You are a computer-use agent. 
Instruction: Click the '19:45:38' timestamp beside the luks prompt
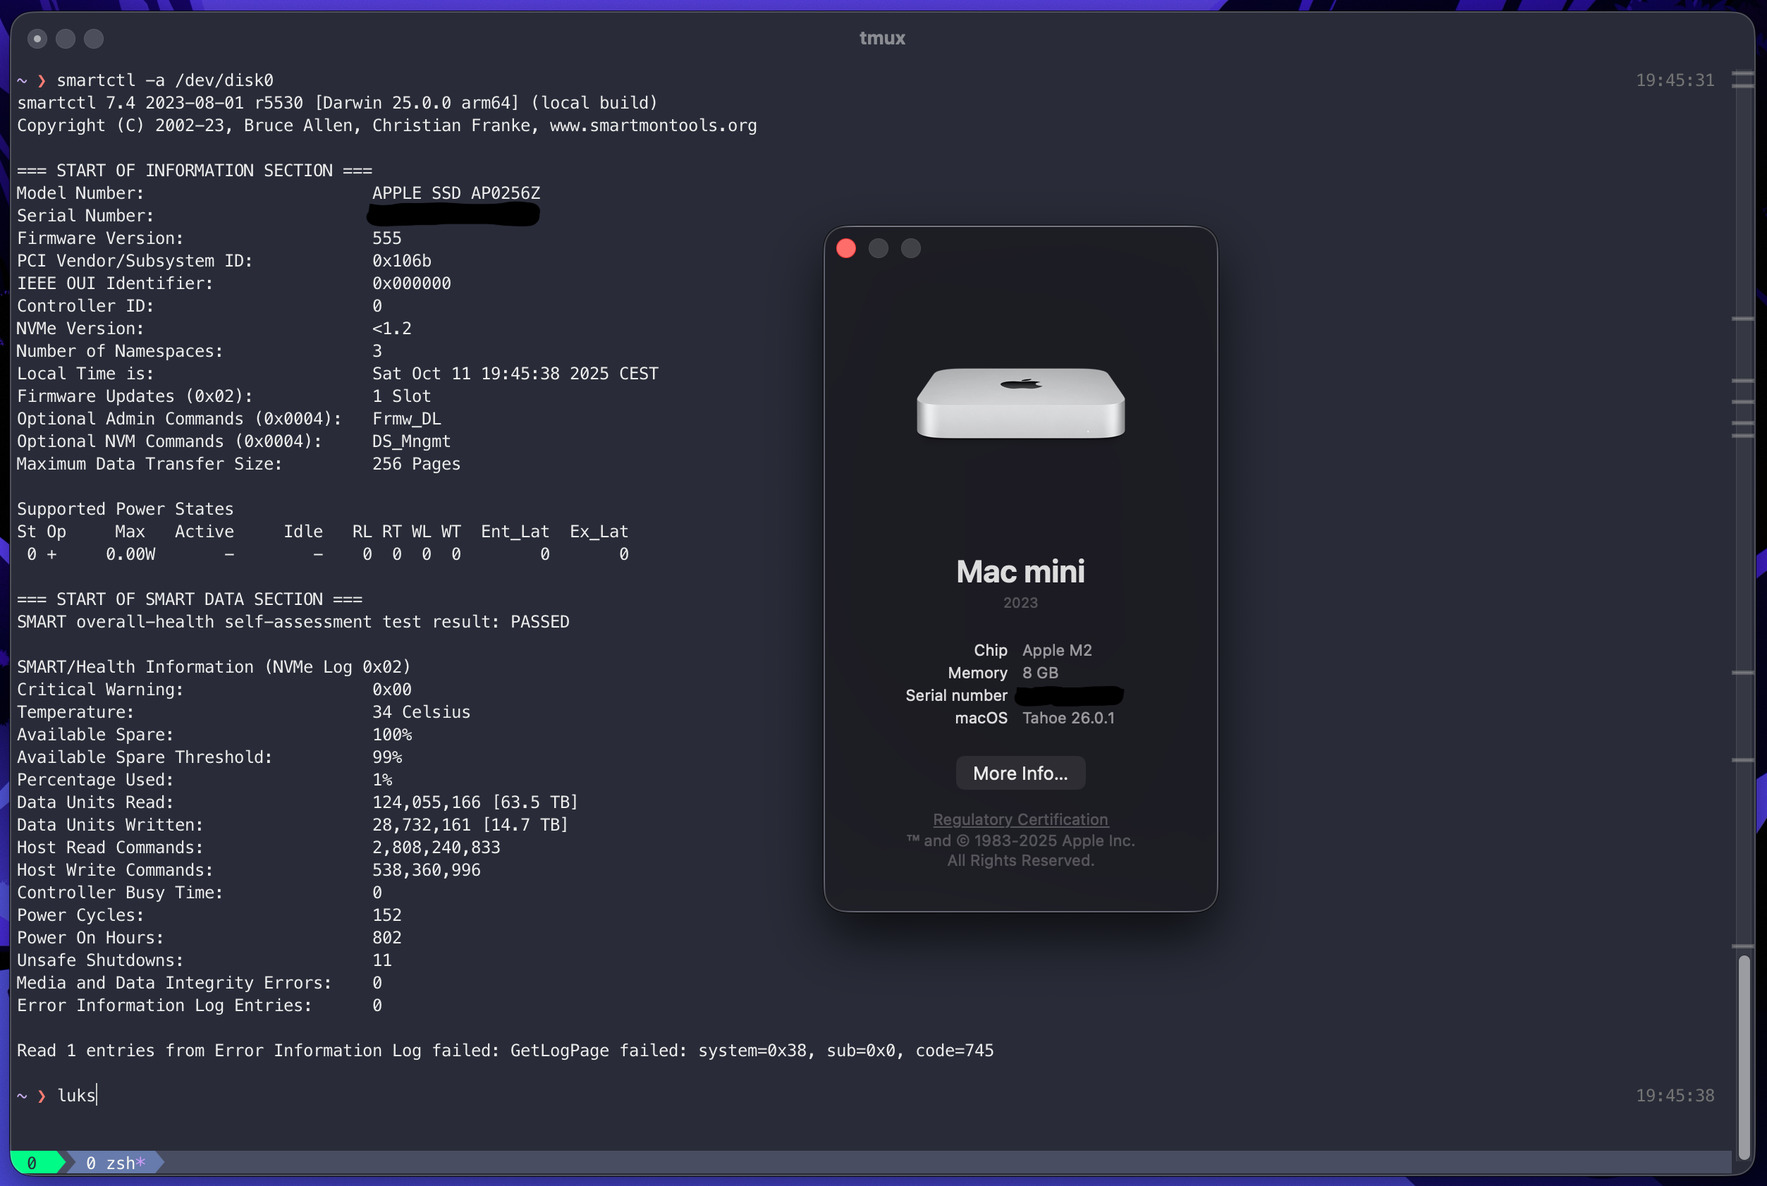point(1675,1096)
